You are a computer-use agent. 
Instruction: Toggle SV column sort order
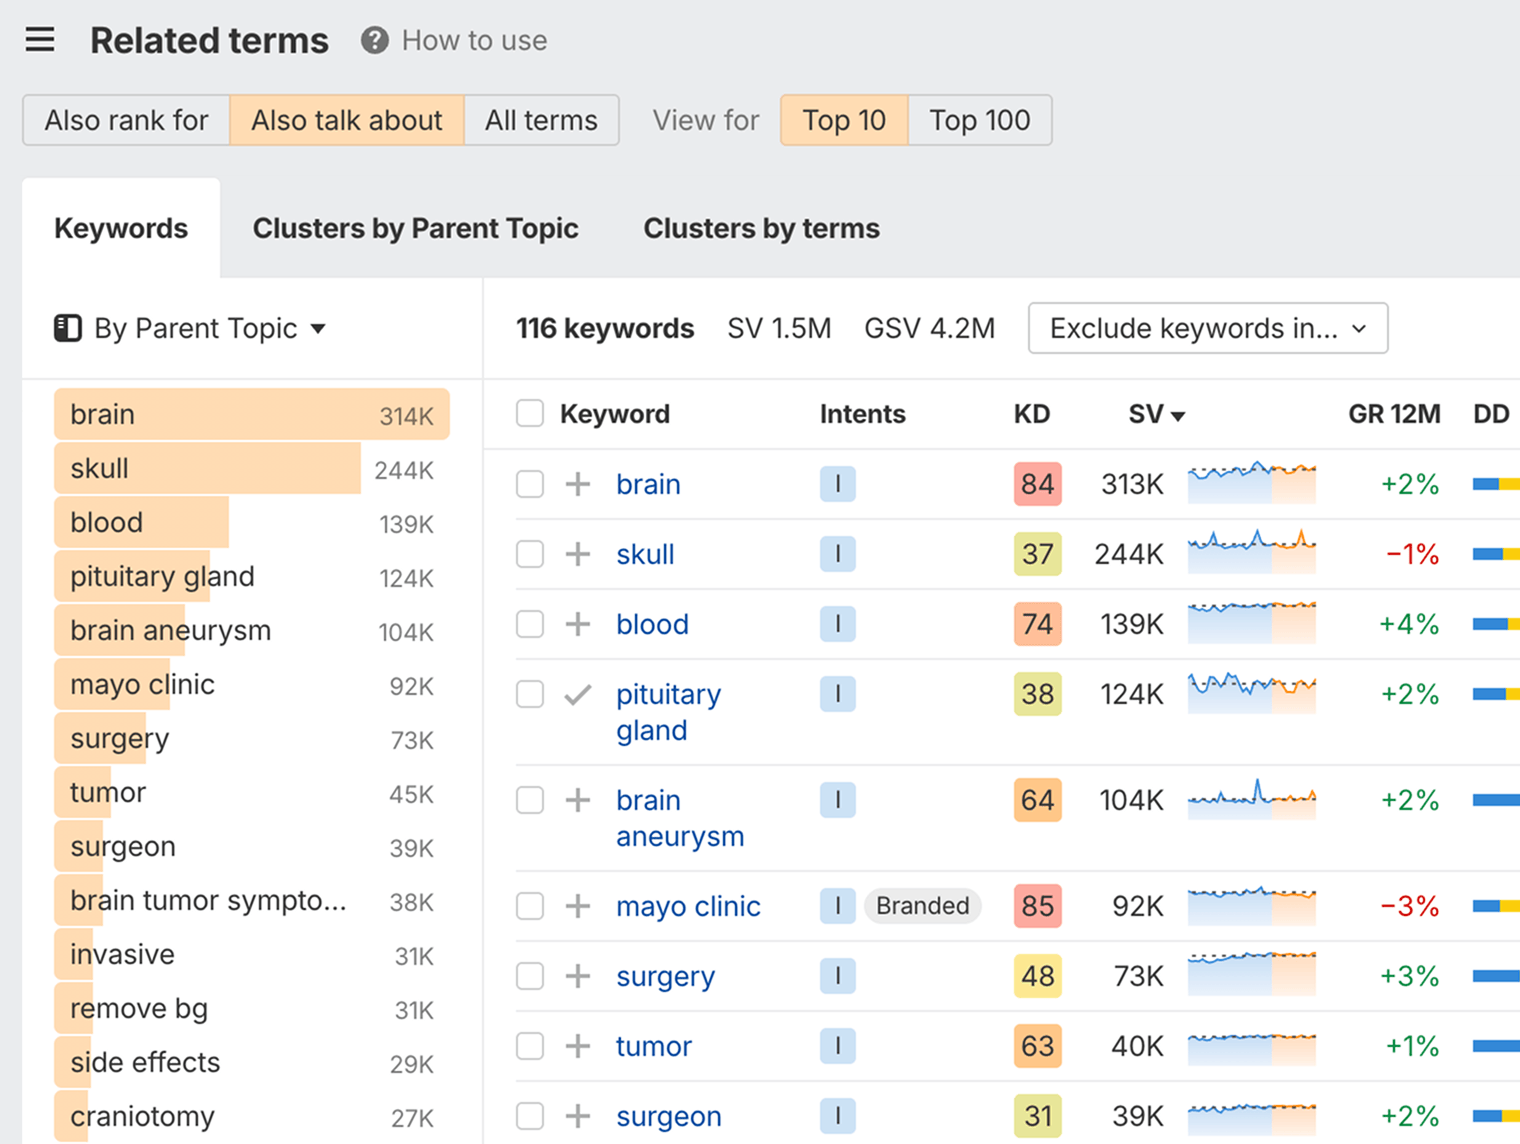1155,413
